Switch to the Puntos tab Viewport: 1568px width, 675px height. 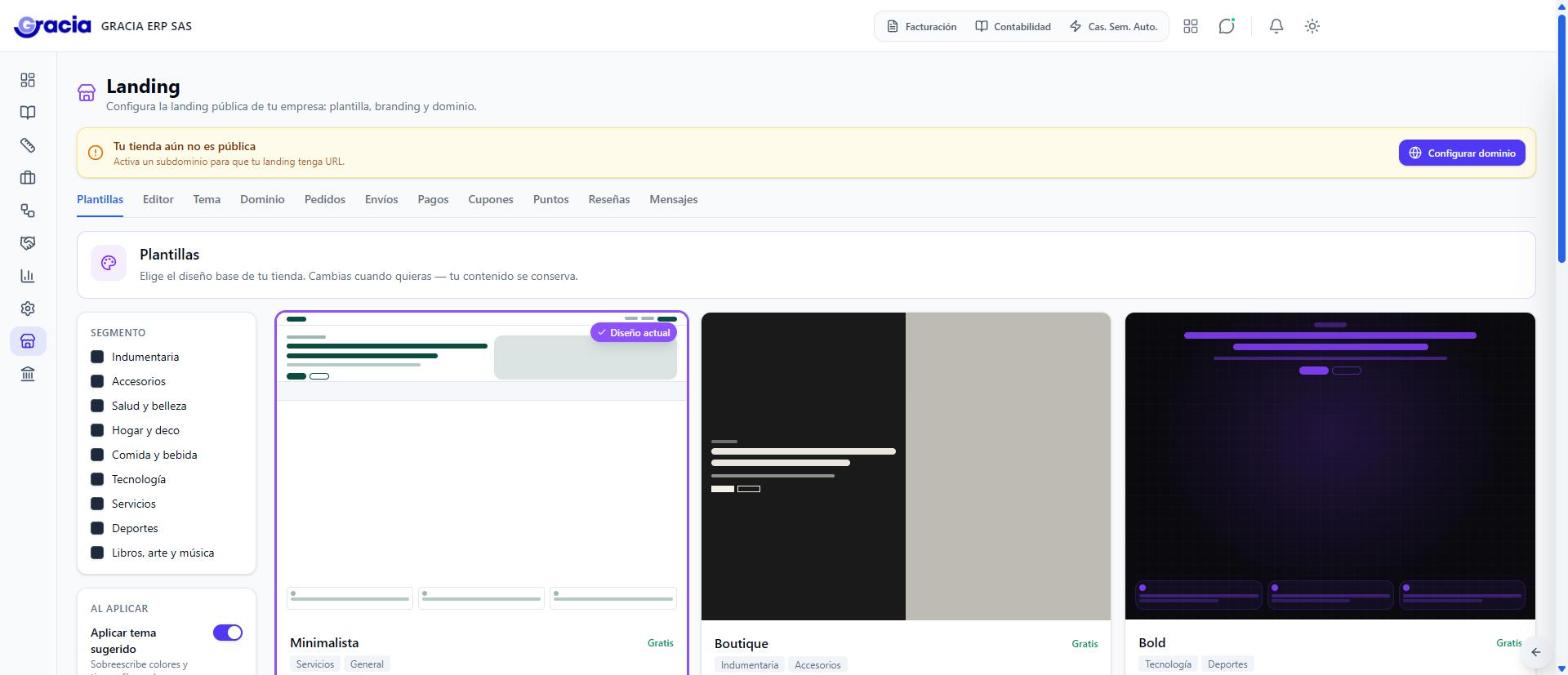551,199
